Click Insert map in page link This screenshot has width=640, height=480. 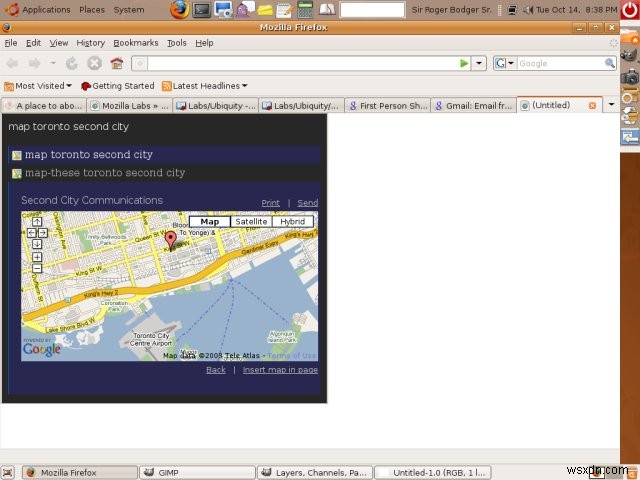[x=280, y=370]
